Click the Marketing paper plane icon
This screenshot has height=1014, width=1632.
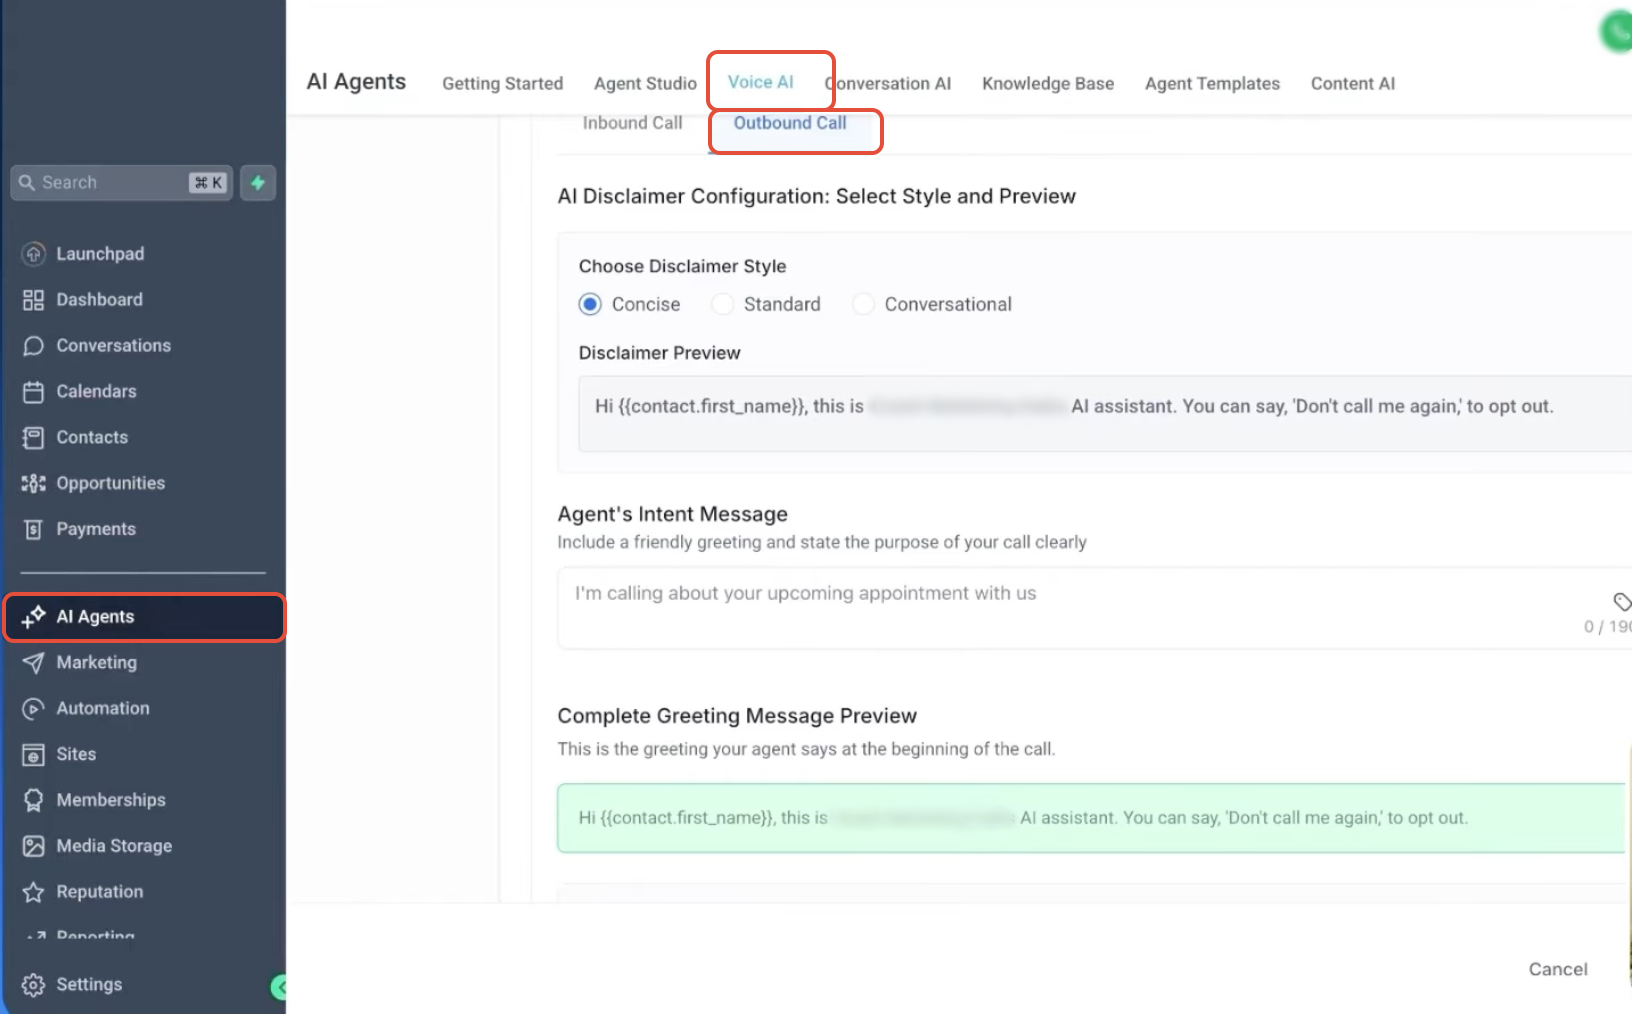click(34, 663)
